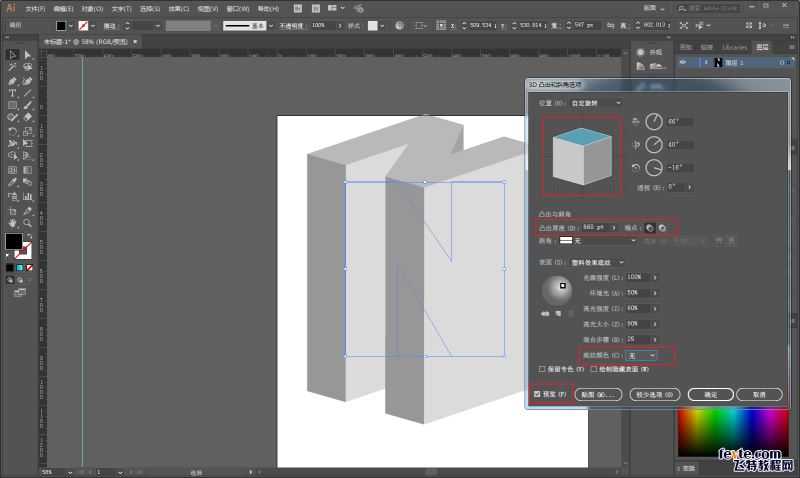Switch to the Libraries panel tab
Image resolution: width=800 pixels, height=478 pixels.
[733, 47]
